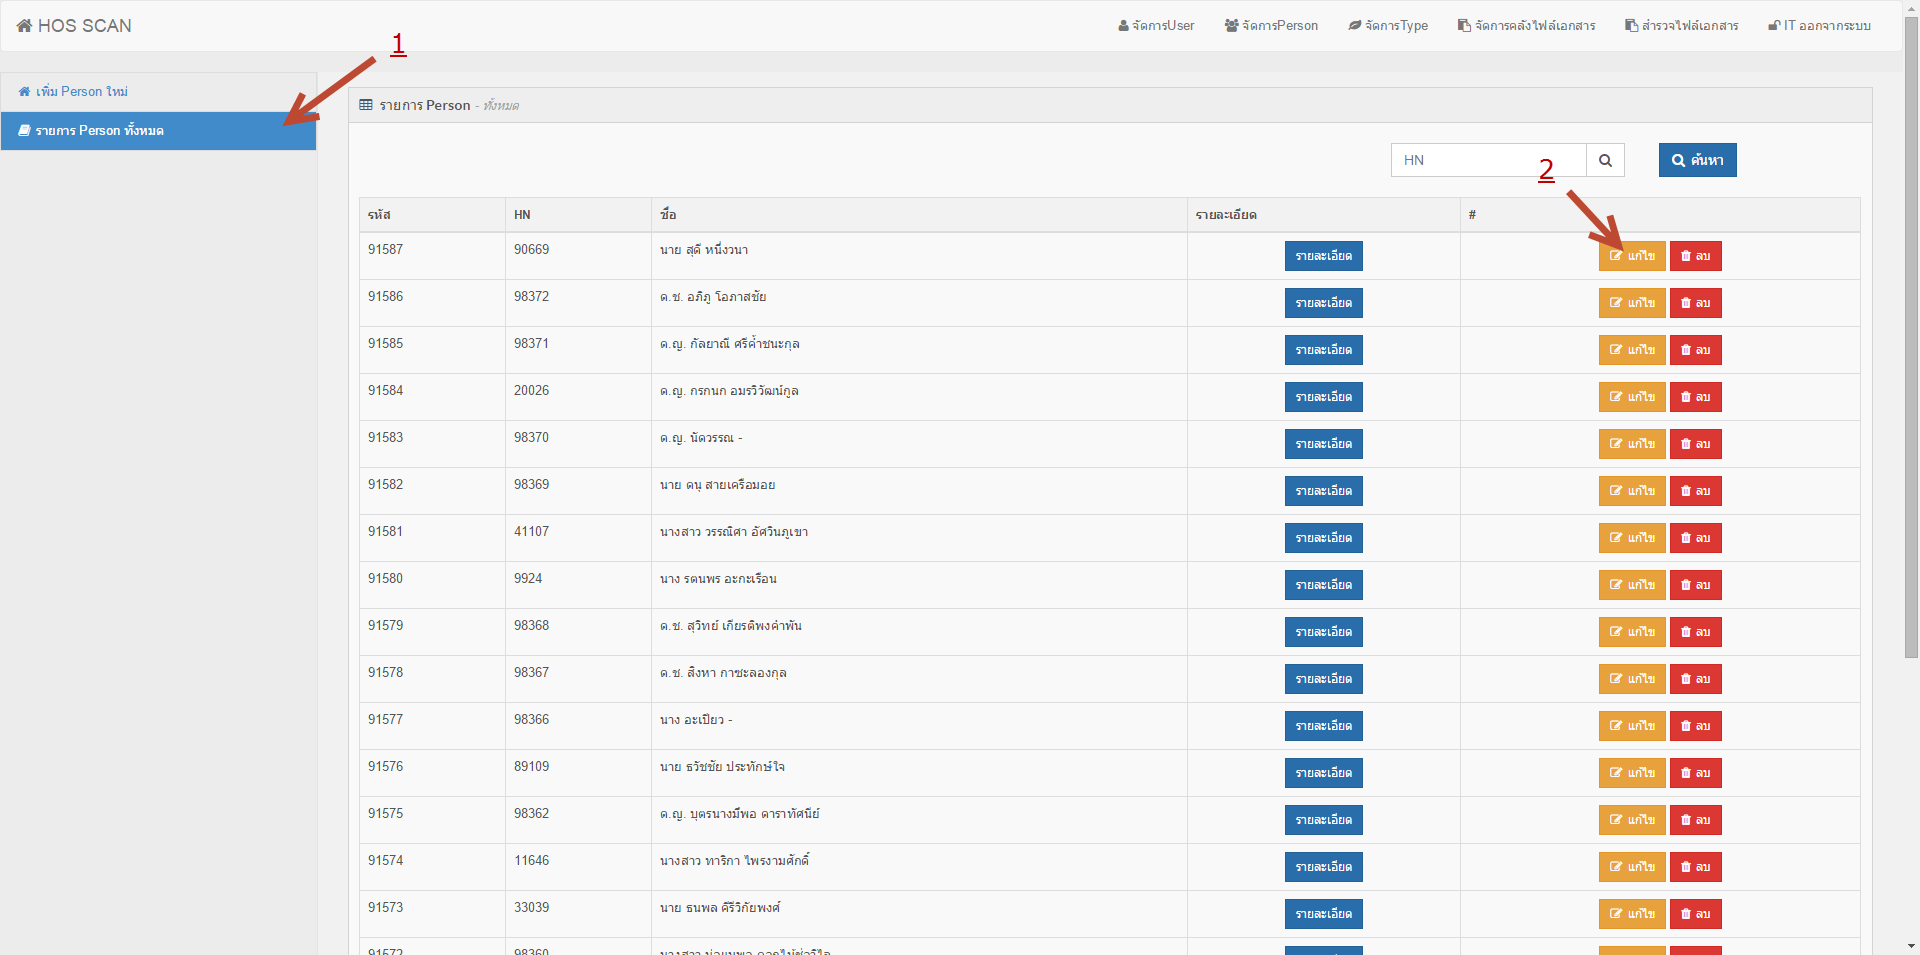Edit record 91584 with แก้ไข button
This screenshot has width=1920, height=955.
coord(1631,397)
